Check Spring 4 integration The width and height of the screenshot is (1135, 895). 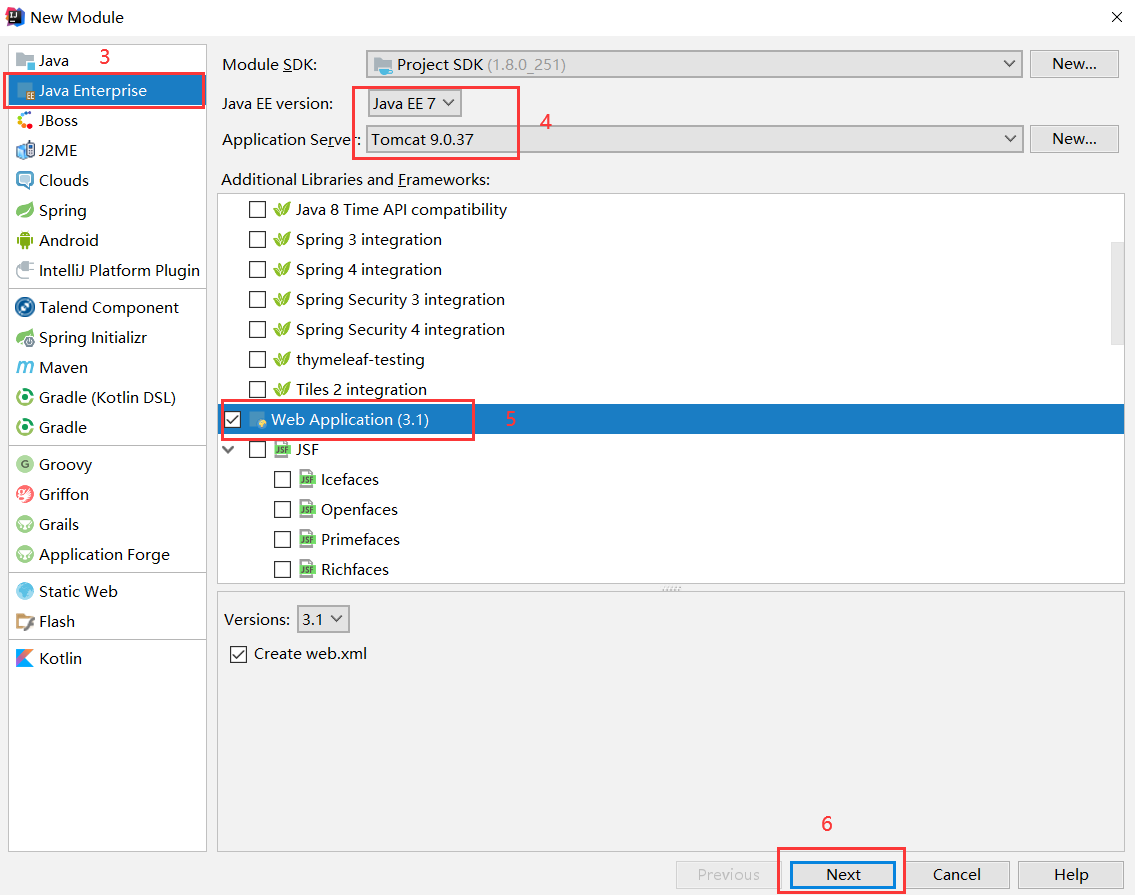[258, 269]
